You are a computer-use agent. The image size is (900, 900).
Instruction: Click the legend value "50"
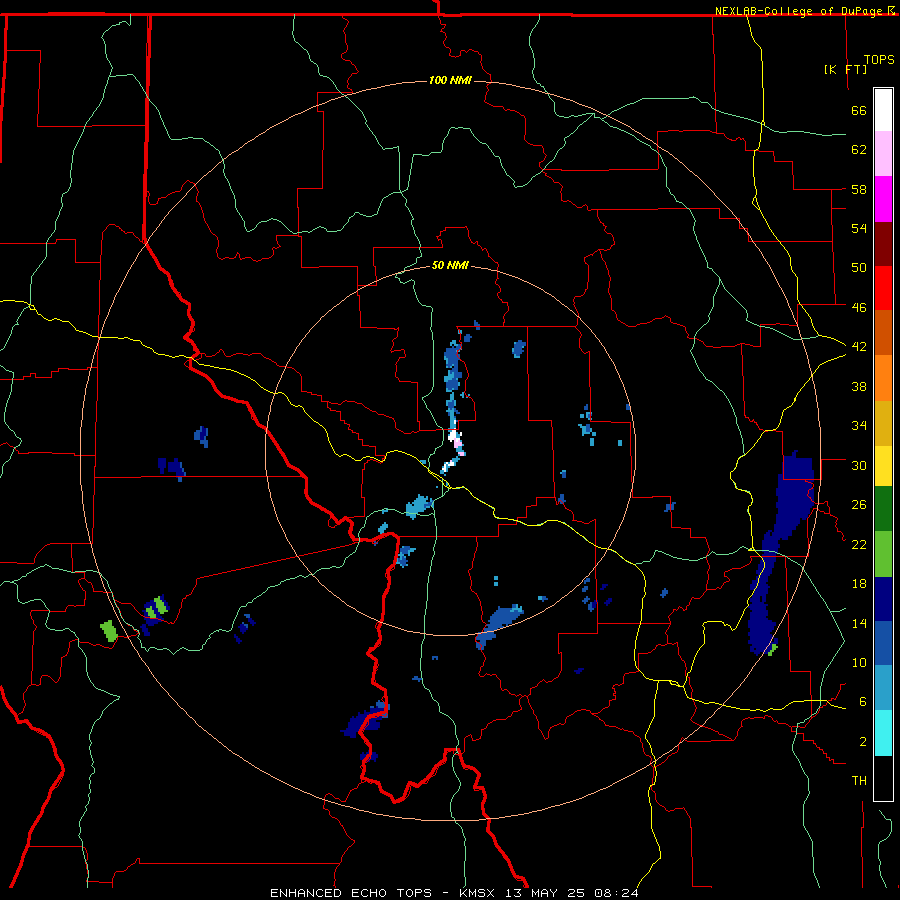859,267
